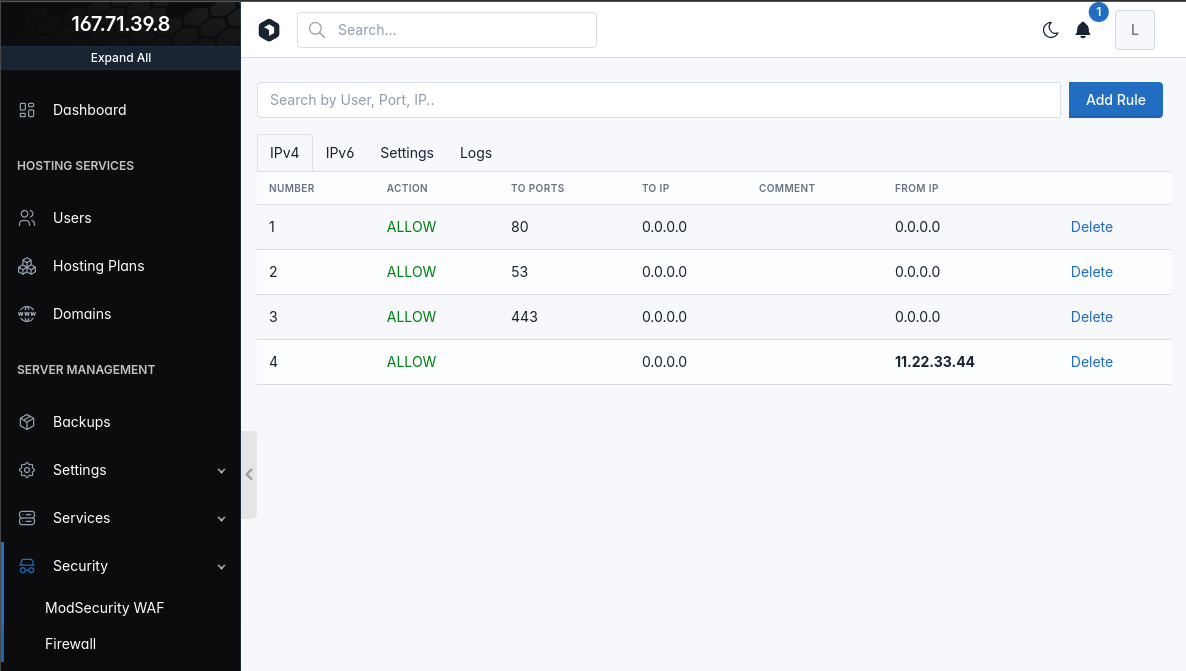The height and width of the screenshot is (671, 1186).
Task: Open Hosting Plans via its cubes icon
Action: coord(27,266)
